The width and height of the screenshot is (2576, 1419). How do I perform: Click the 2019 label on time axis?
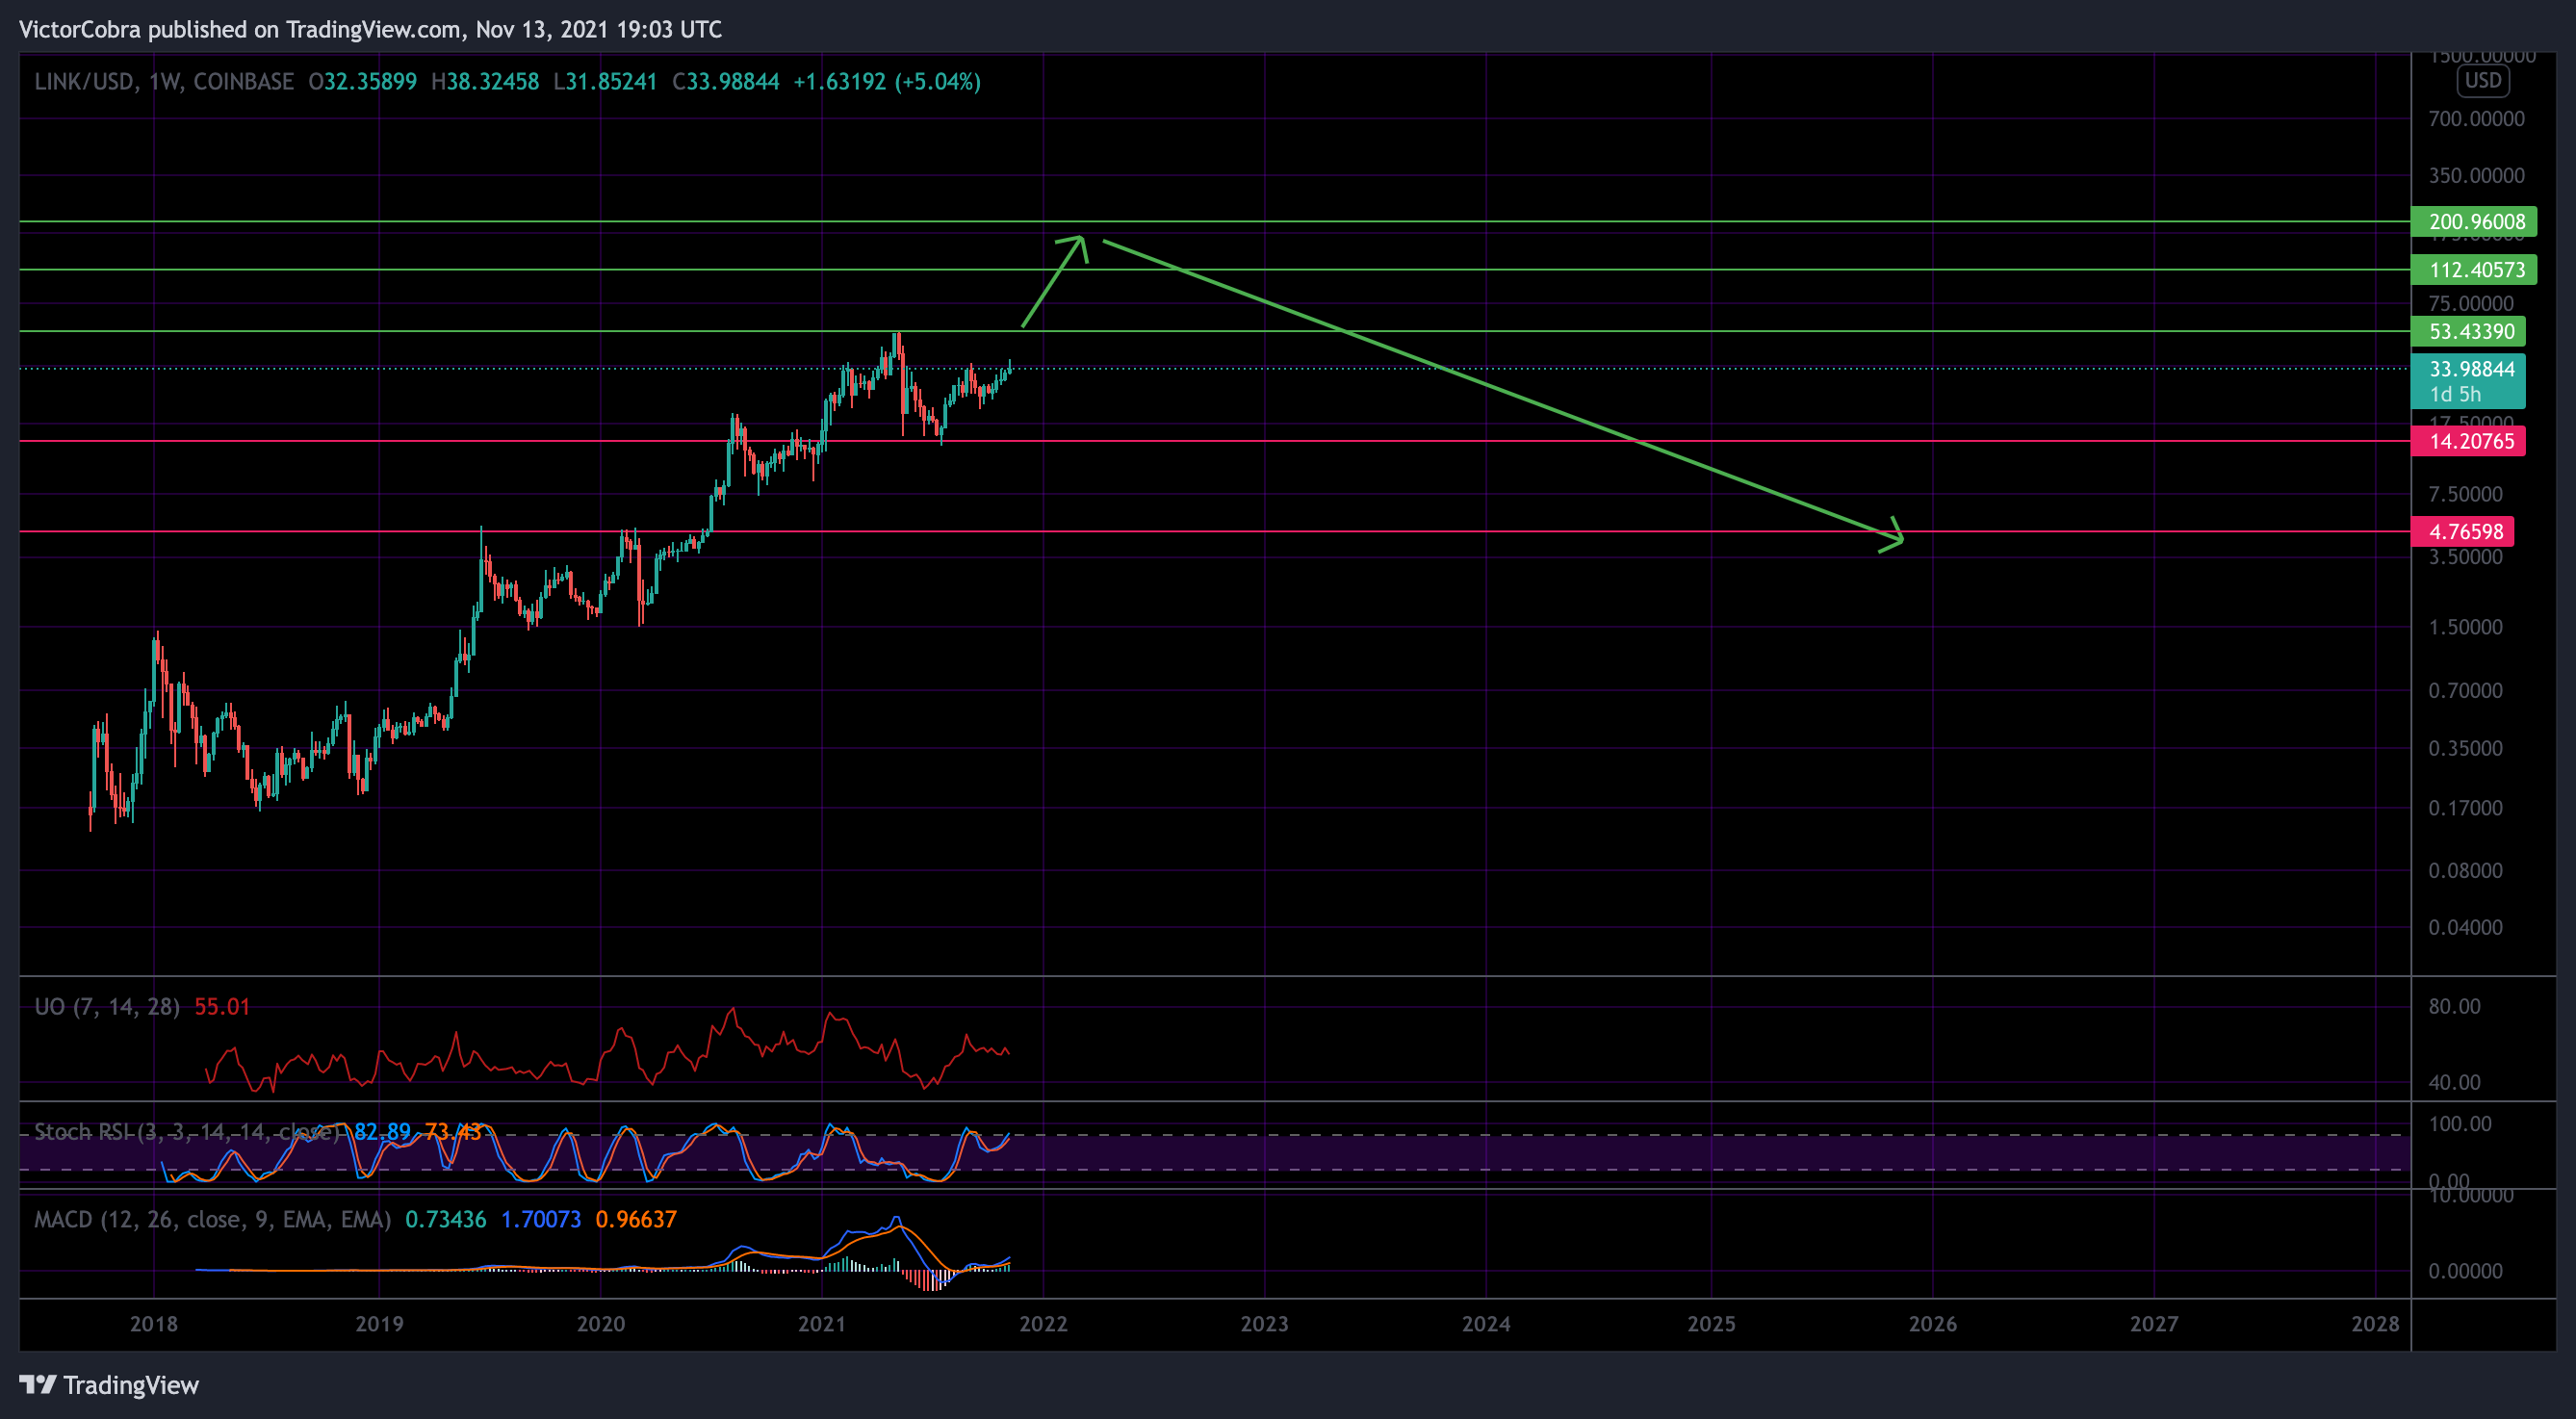pos(380,1324)
